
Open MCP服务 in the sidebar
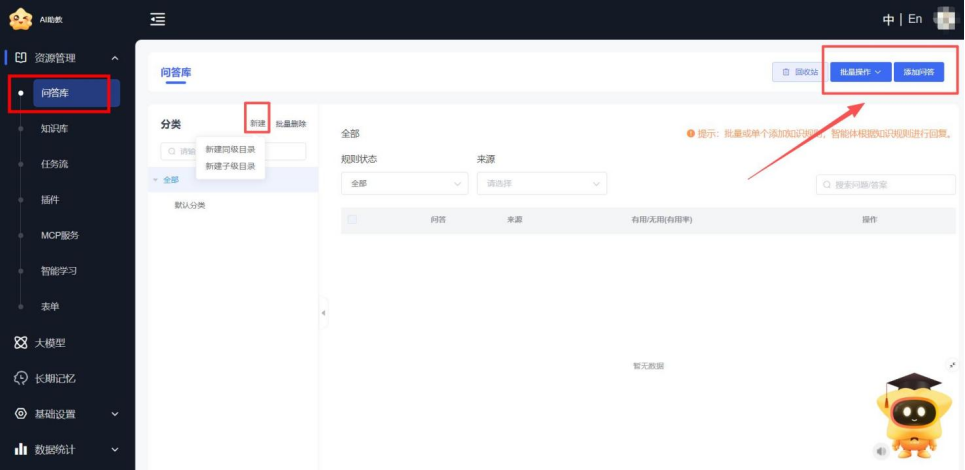pos(60,235)
